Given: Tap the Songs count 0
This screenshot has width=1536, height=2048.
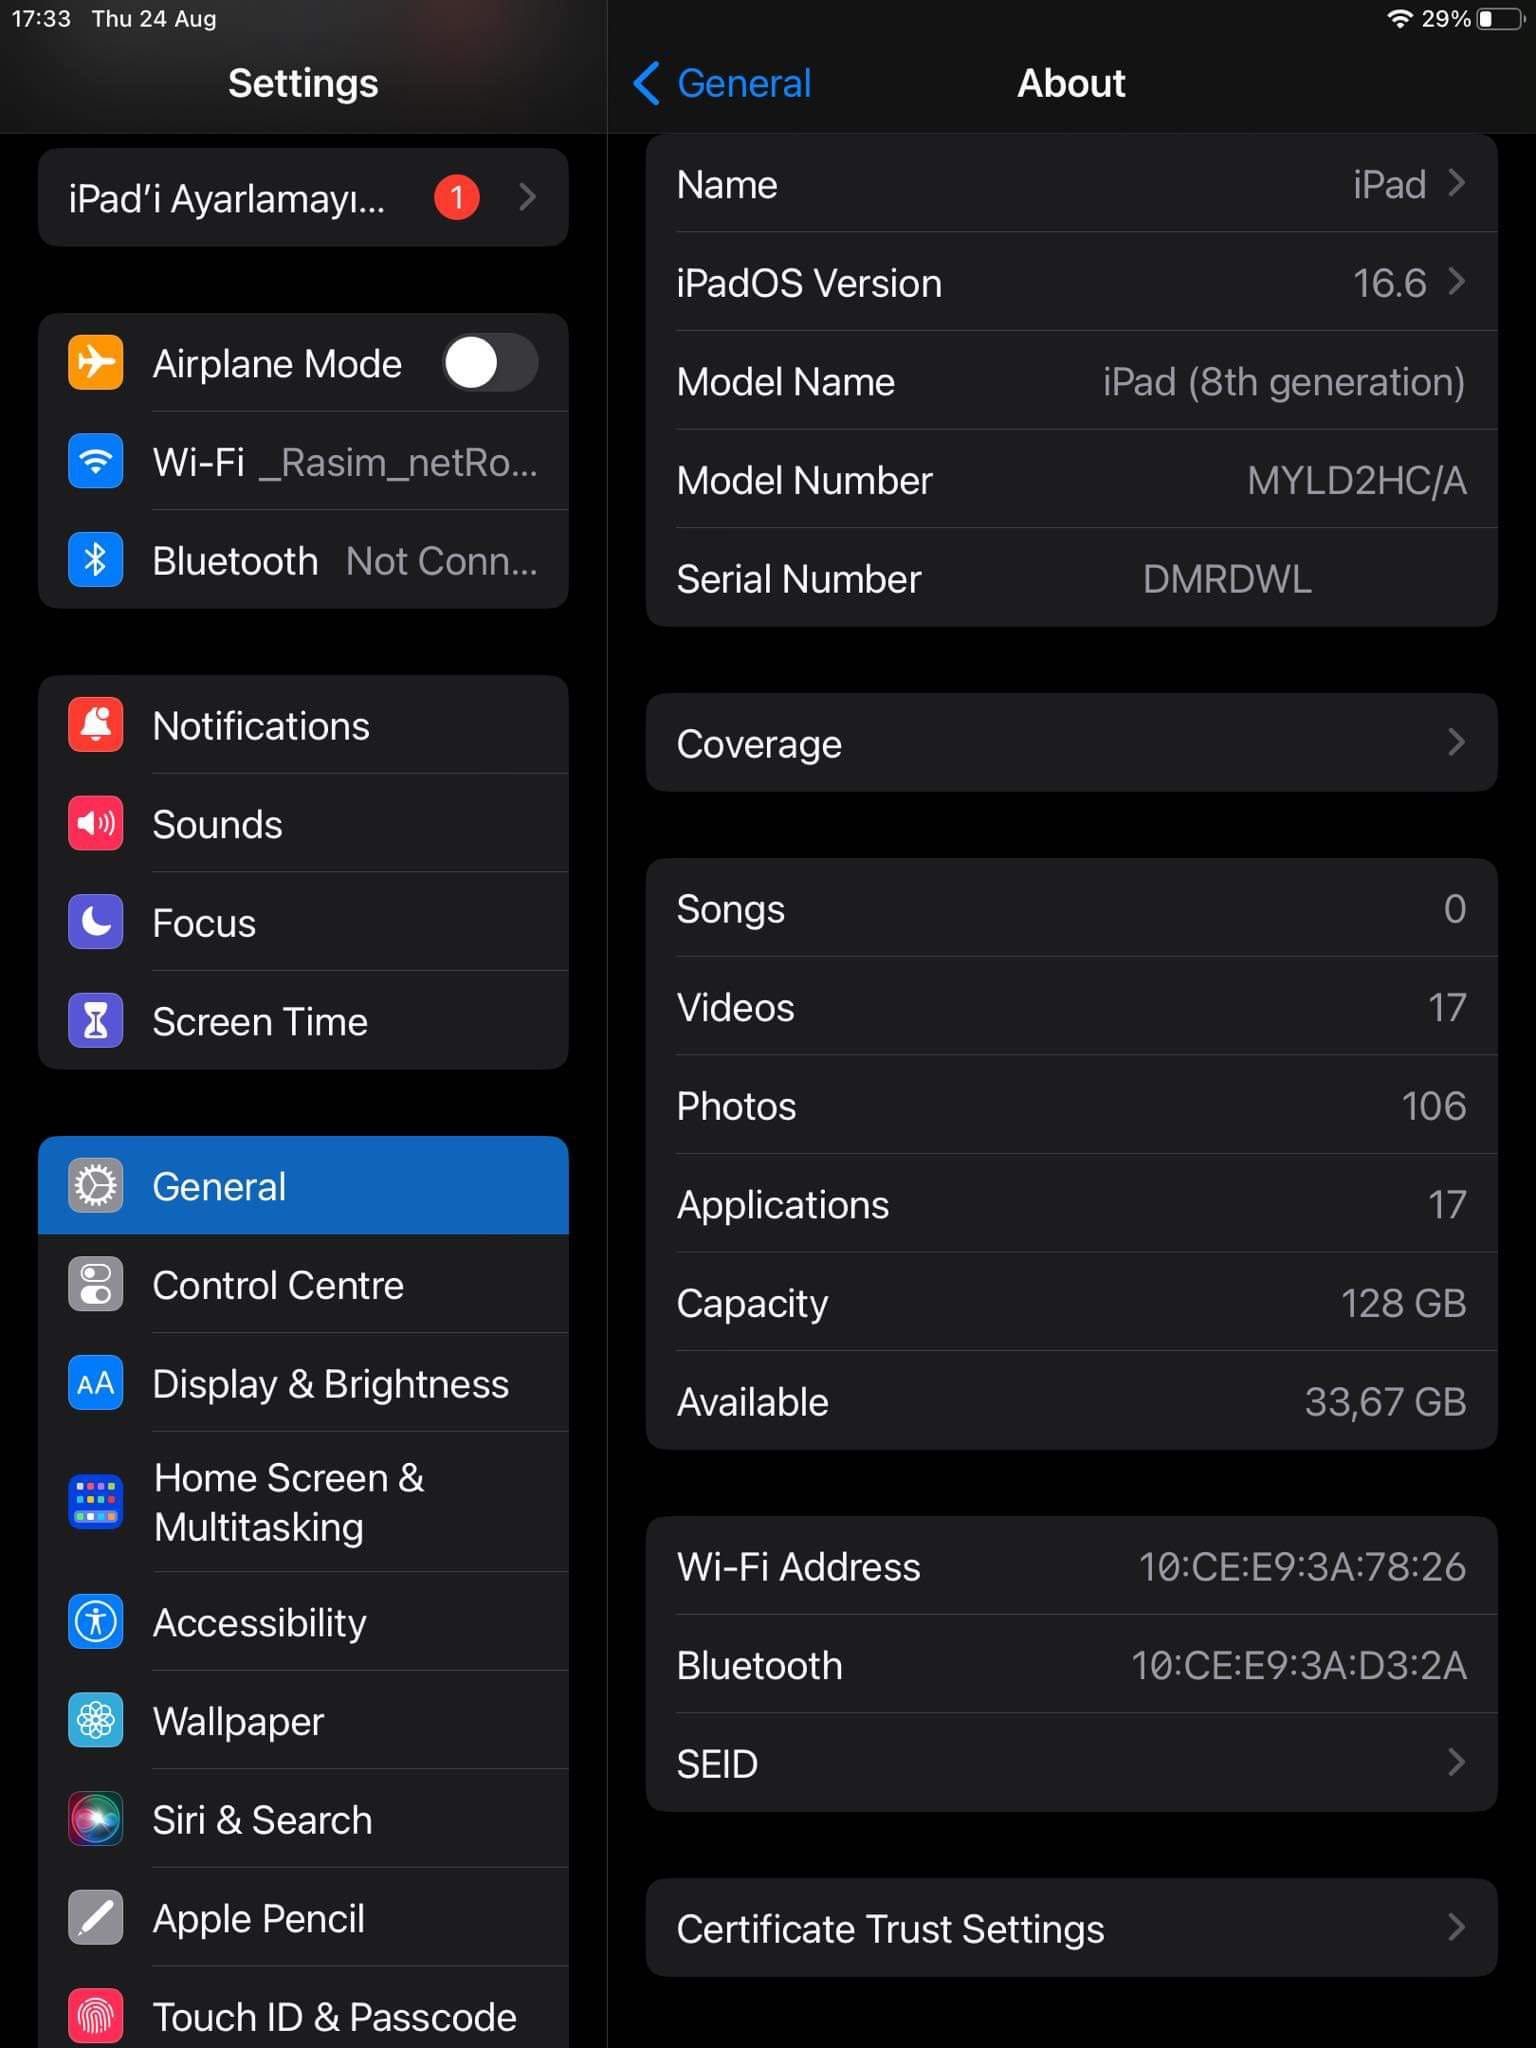Looking at the screenshot, I should click(x=1455, y=908).
